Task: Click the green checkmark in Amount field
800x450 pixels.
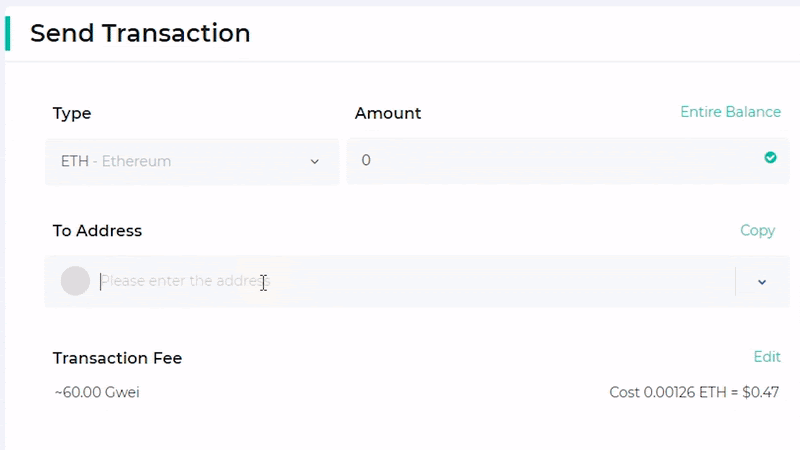Action: 770,158
